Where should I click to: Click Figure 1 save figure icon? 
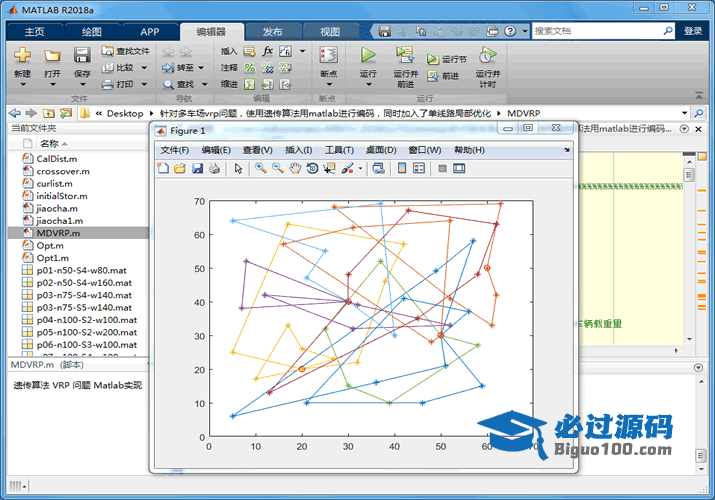click(x=197, y=169)
